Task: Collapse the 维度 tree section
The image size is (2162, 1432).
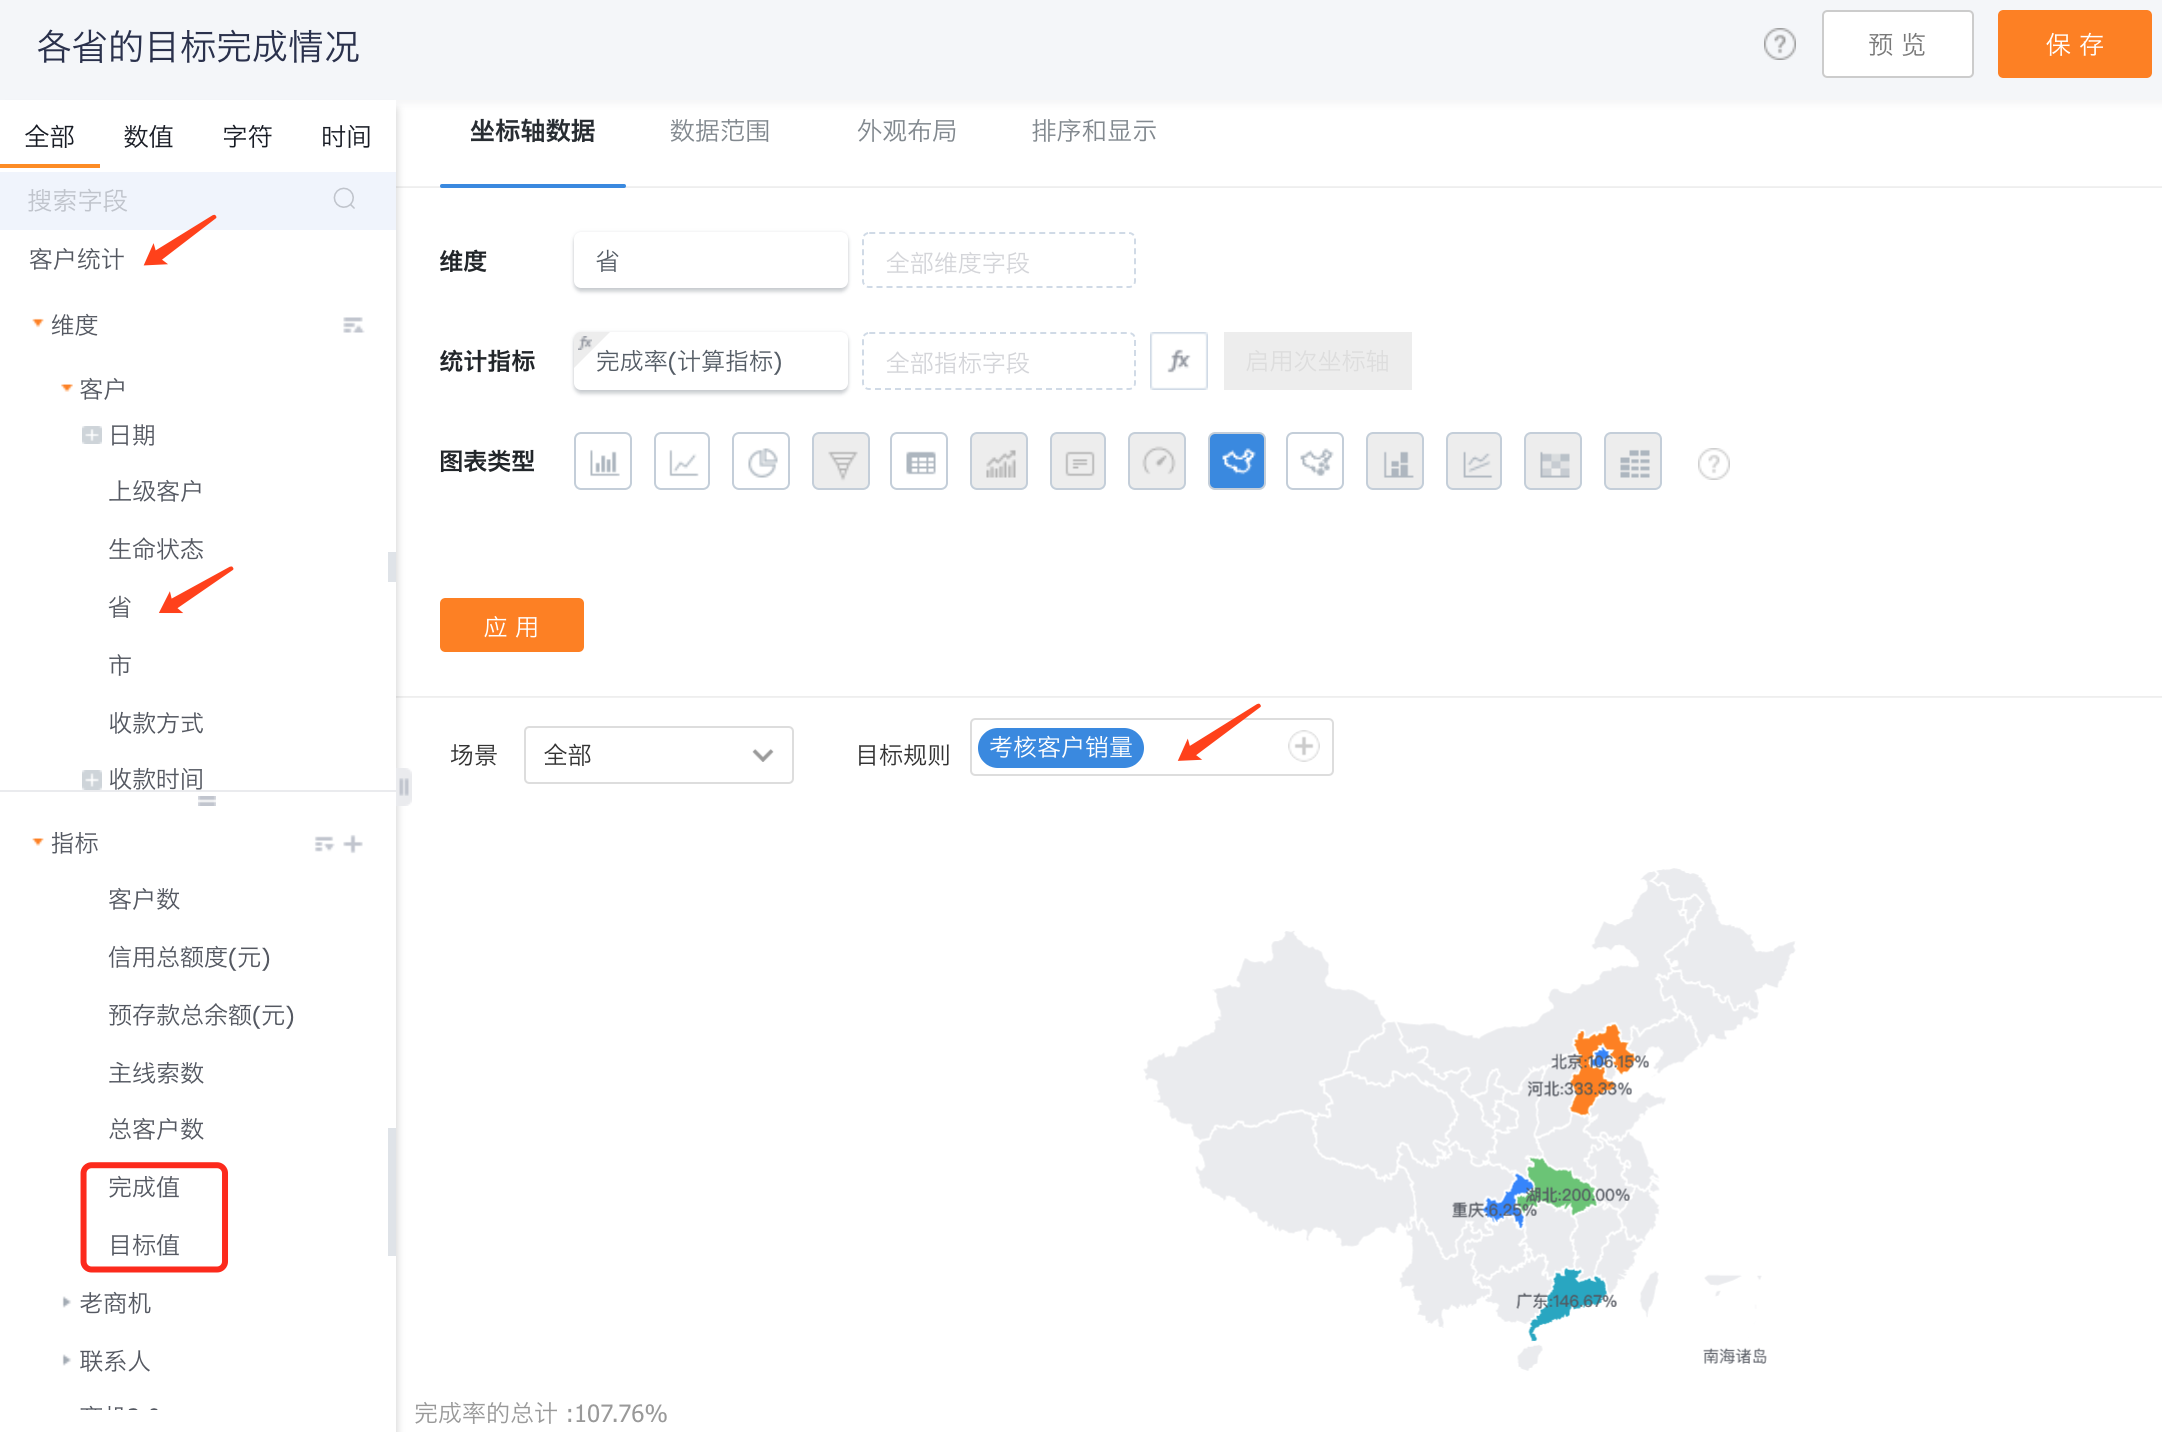Action: [x=38, y=324]
